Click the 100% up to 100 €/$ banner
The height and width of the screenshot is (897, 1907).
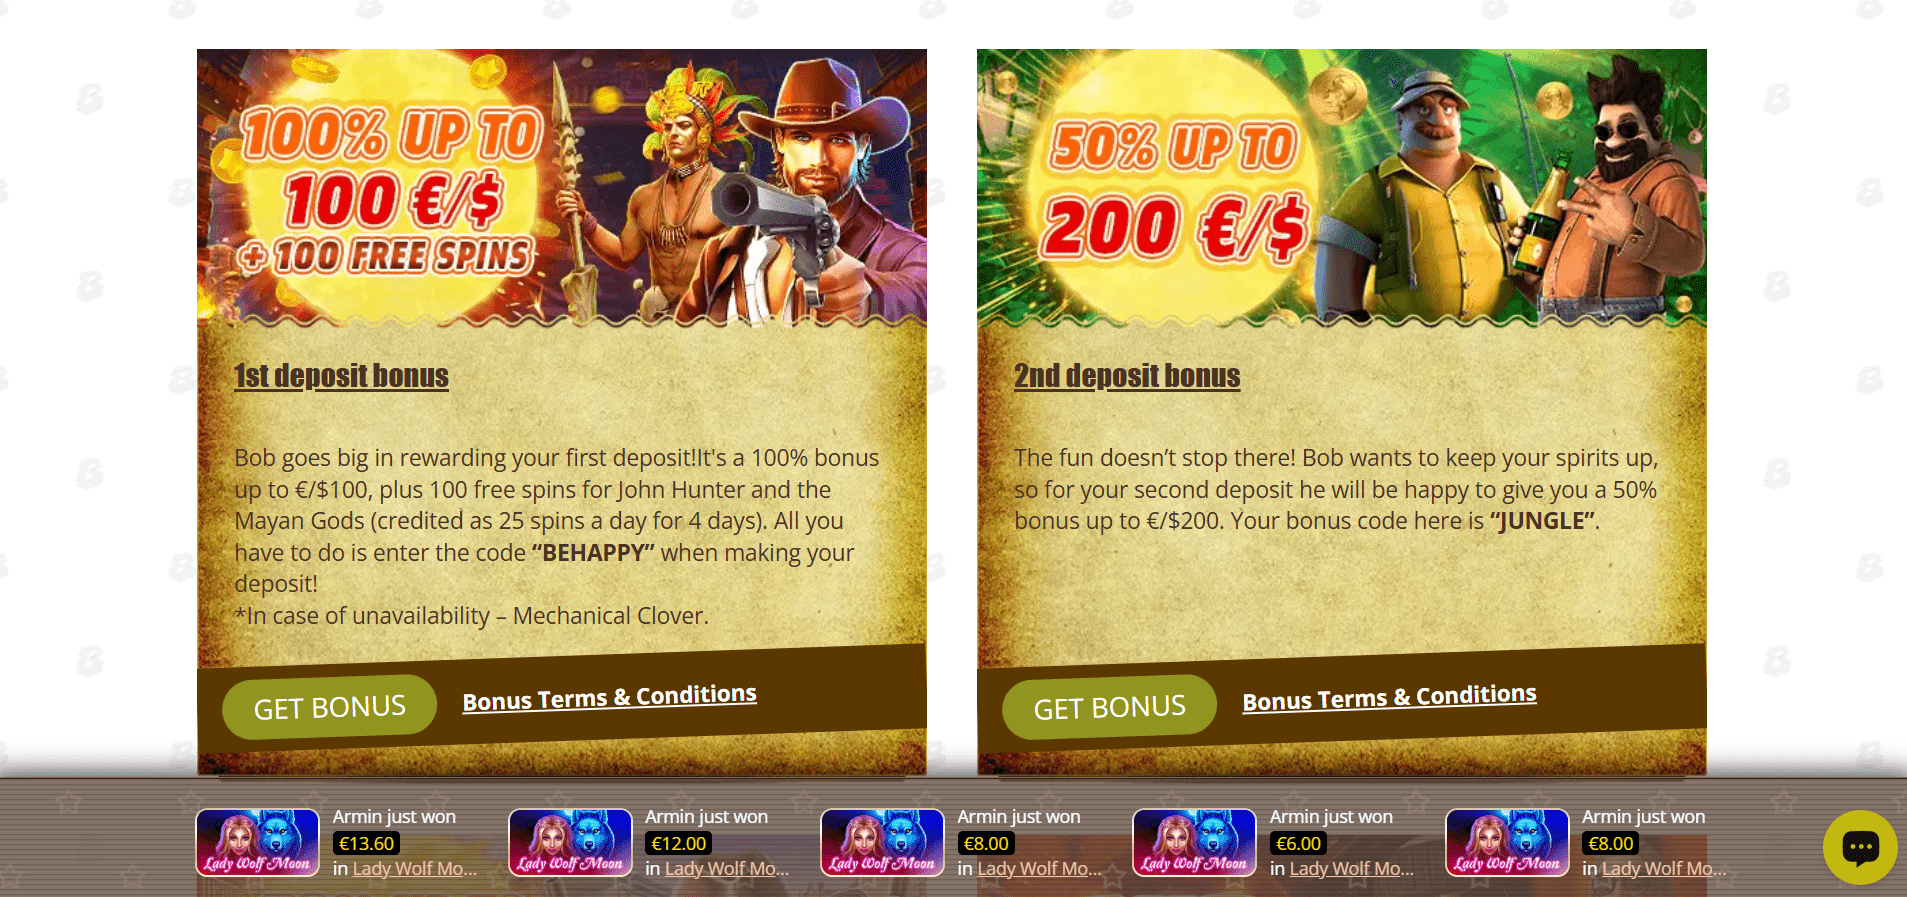click(562, 188)
